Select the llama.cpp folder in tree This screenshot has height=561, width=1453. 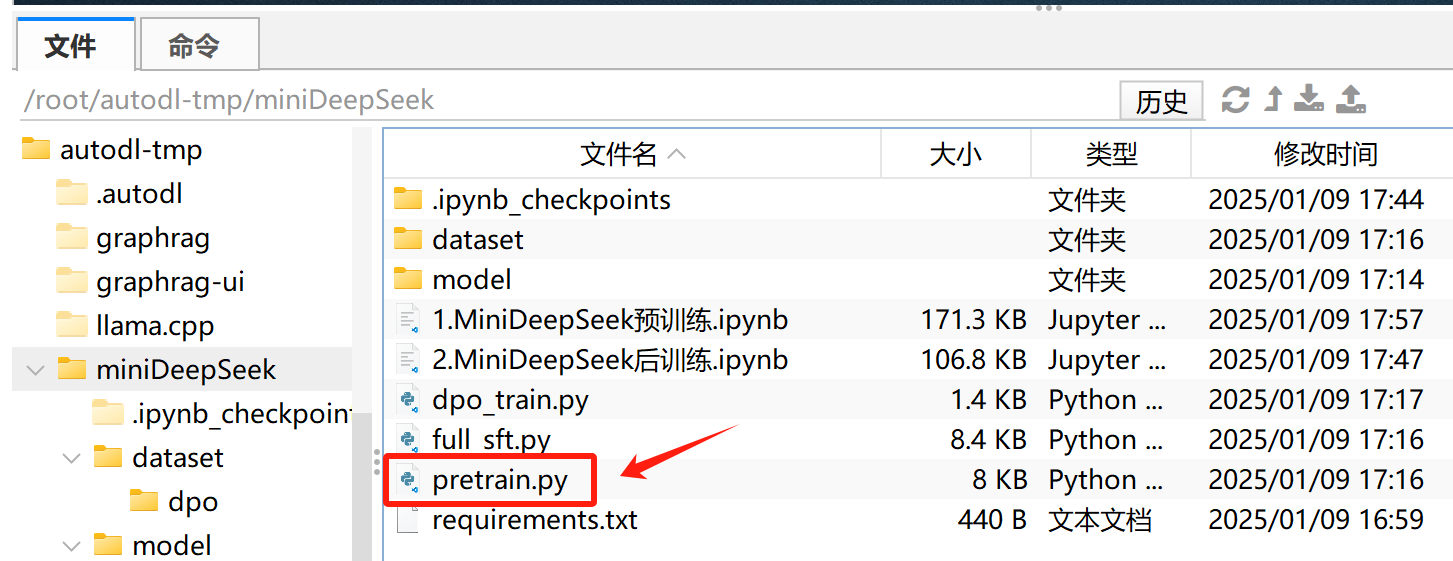coord(155,326)
